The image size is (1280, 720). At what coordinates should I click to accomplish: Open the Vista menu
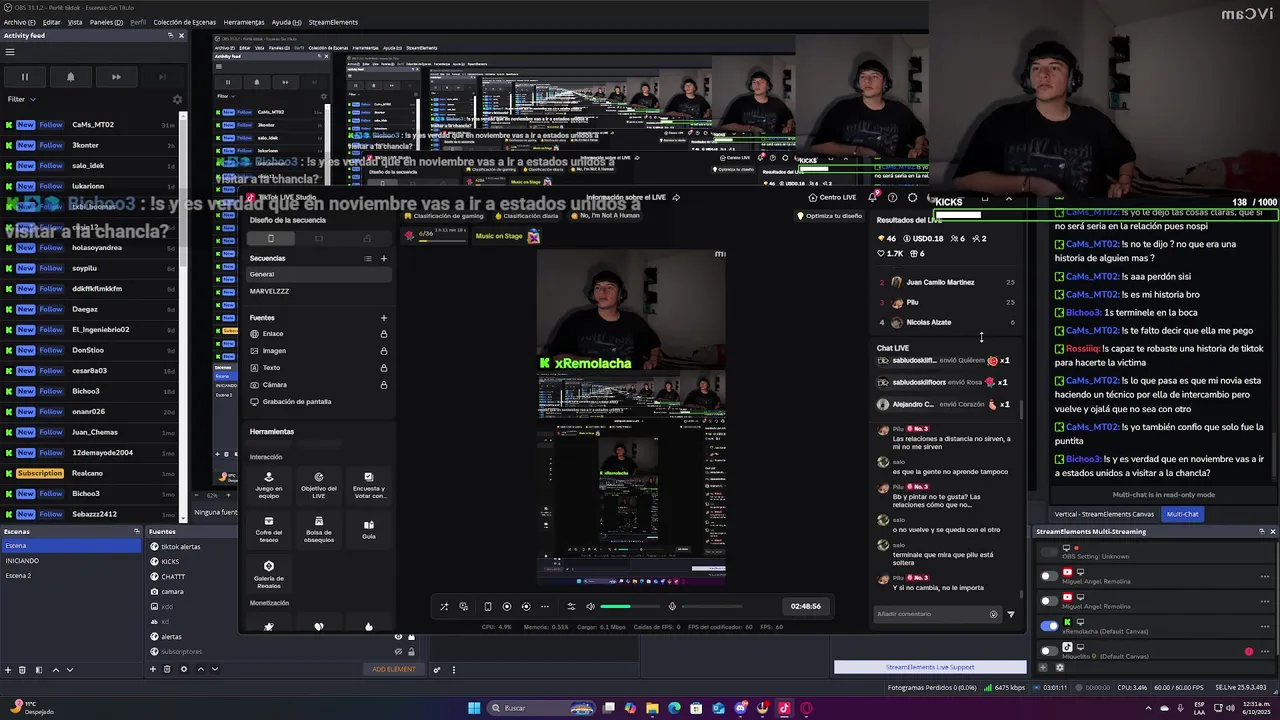pyautogui.click(x=75, y=22)
